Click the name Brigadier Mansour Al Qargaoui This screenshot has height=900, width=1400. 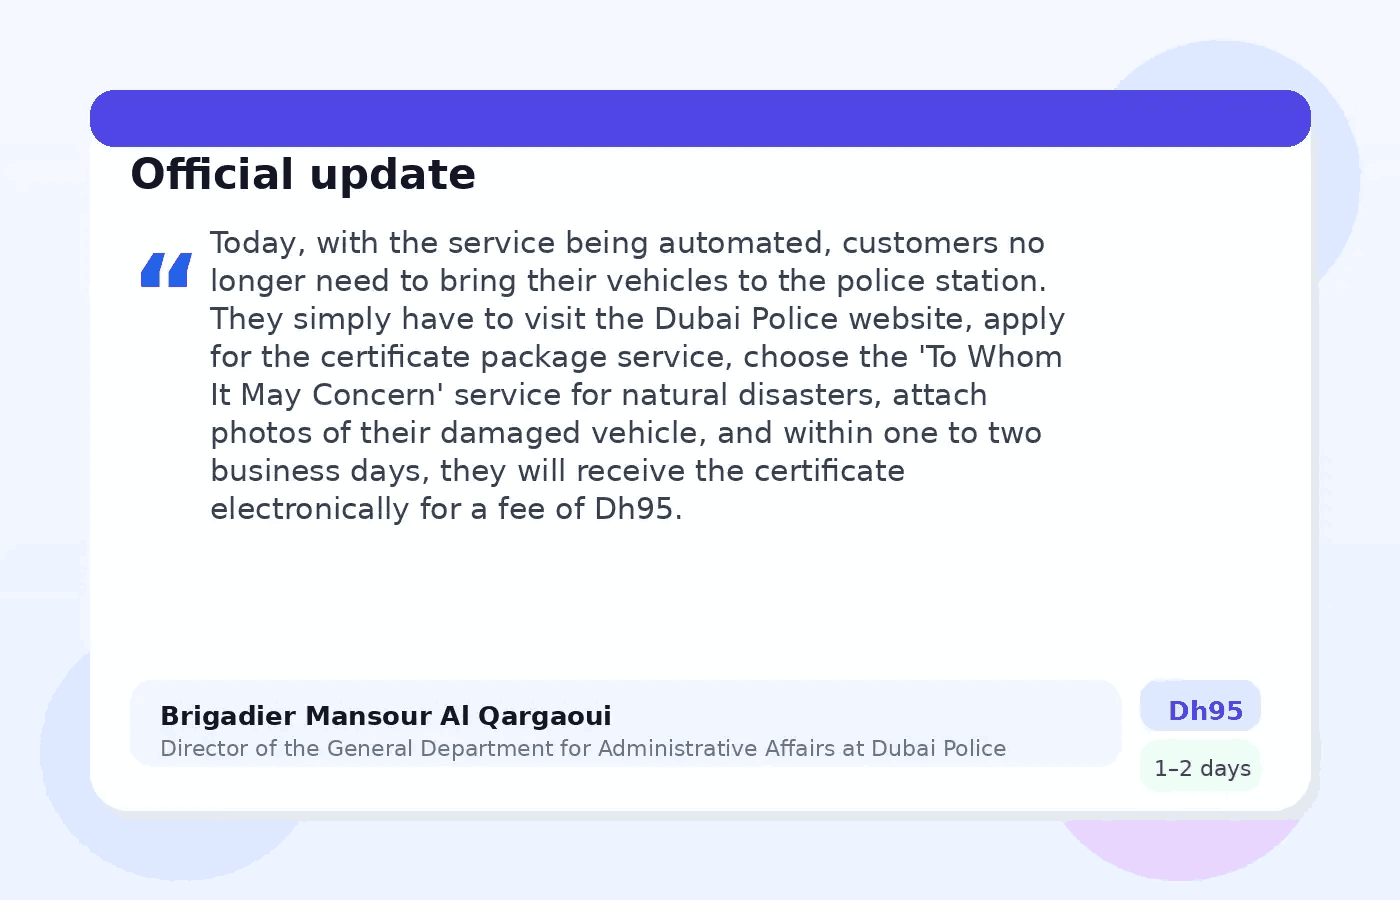tap(385, 716)
